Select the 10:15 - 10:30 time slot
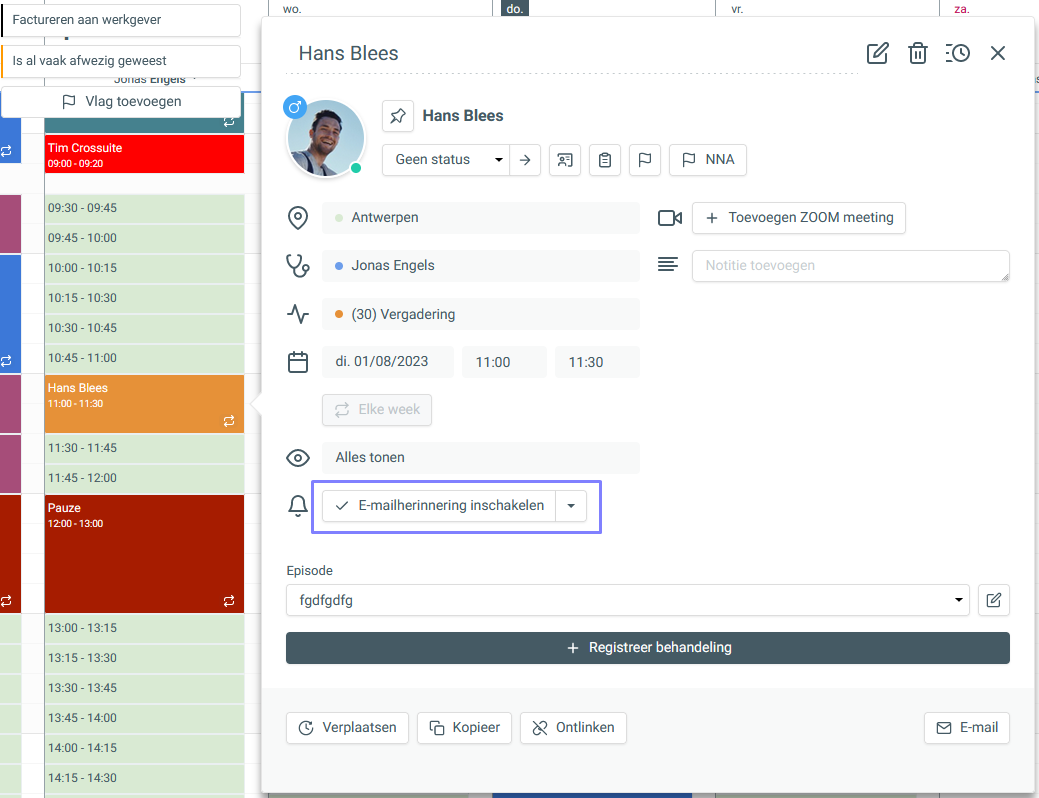This screenshot has width=1039, height=798. pos(144,298)
